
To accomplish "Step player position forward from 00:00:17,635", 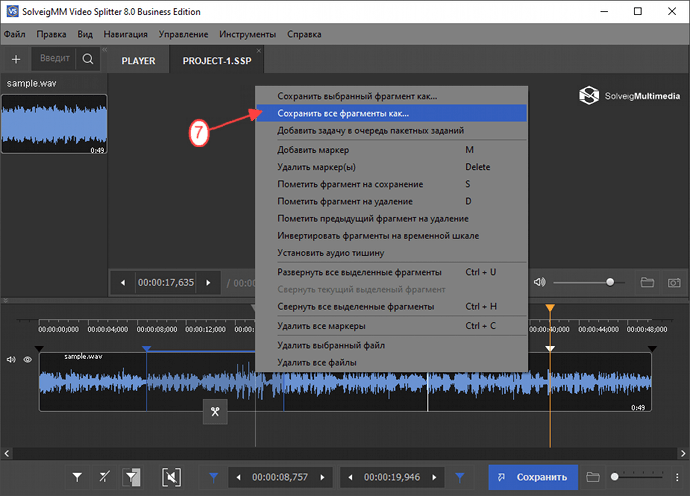I will (208, 283).
